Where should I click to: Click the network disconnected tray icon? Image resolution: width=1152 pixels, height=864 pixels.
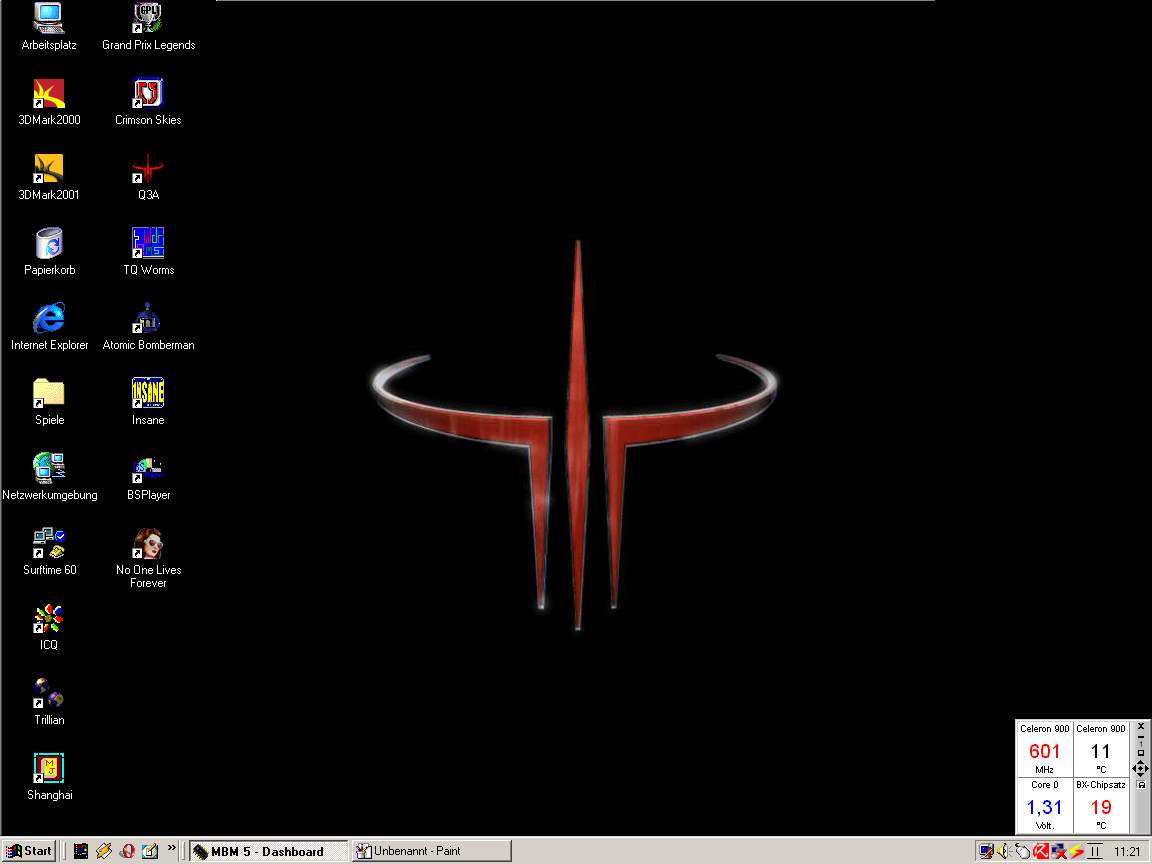click(x=1059, y=852)
